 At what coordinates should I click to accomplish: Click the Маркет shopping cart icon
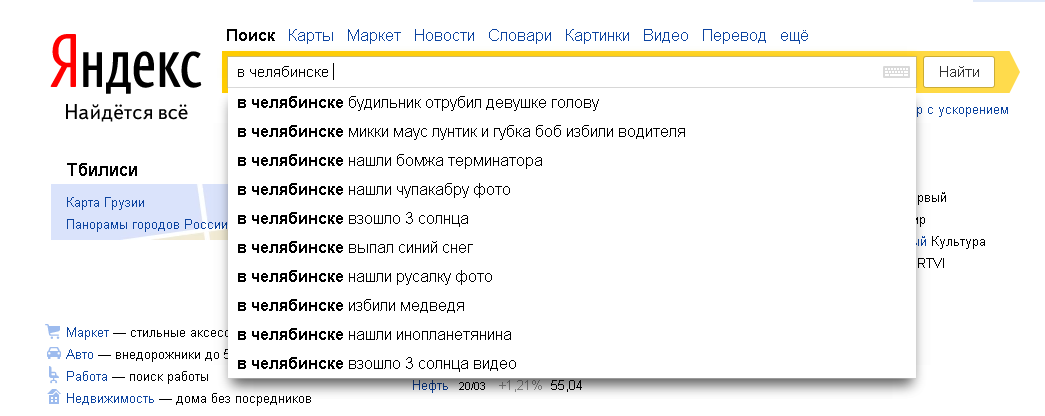53,332
